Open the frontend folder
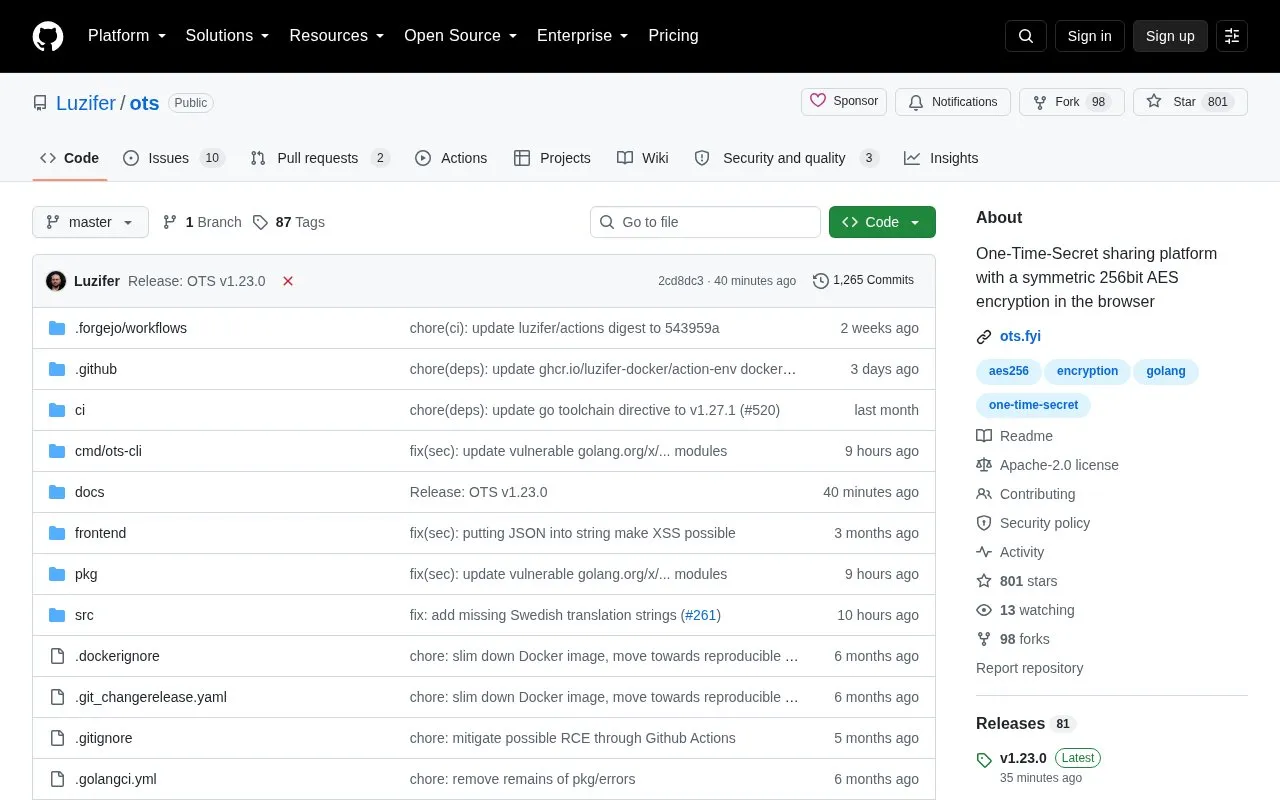 (x=101, y=533)
